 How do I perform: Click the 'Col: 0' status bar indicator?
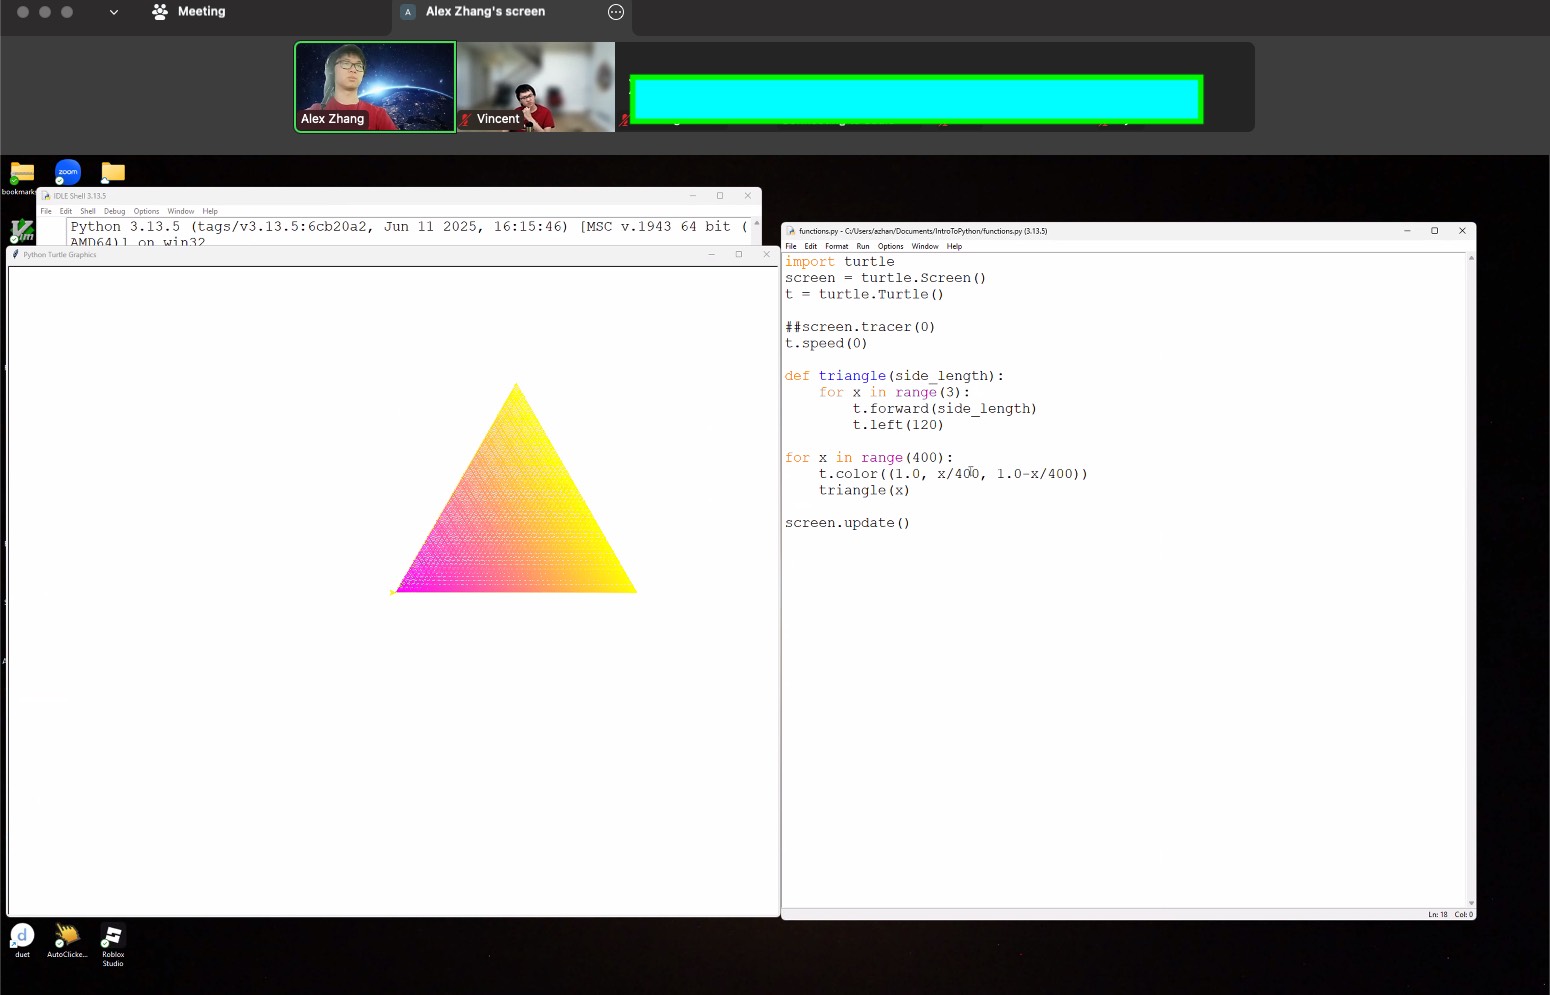coord(1463,914)
